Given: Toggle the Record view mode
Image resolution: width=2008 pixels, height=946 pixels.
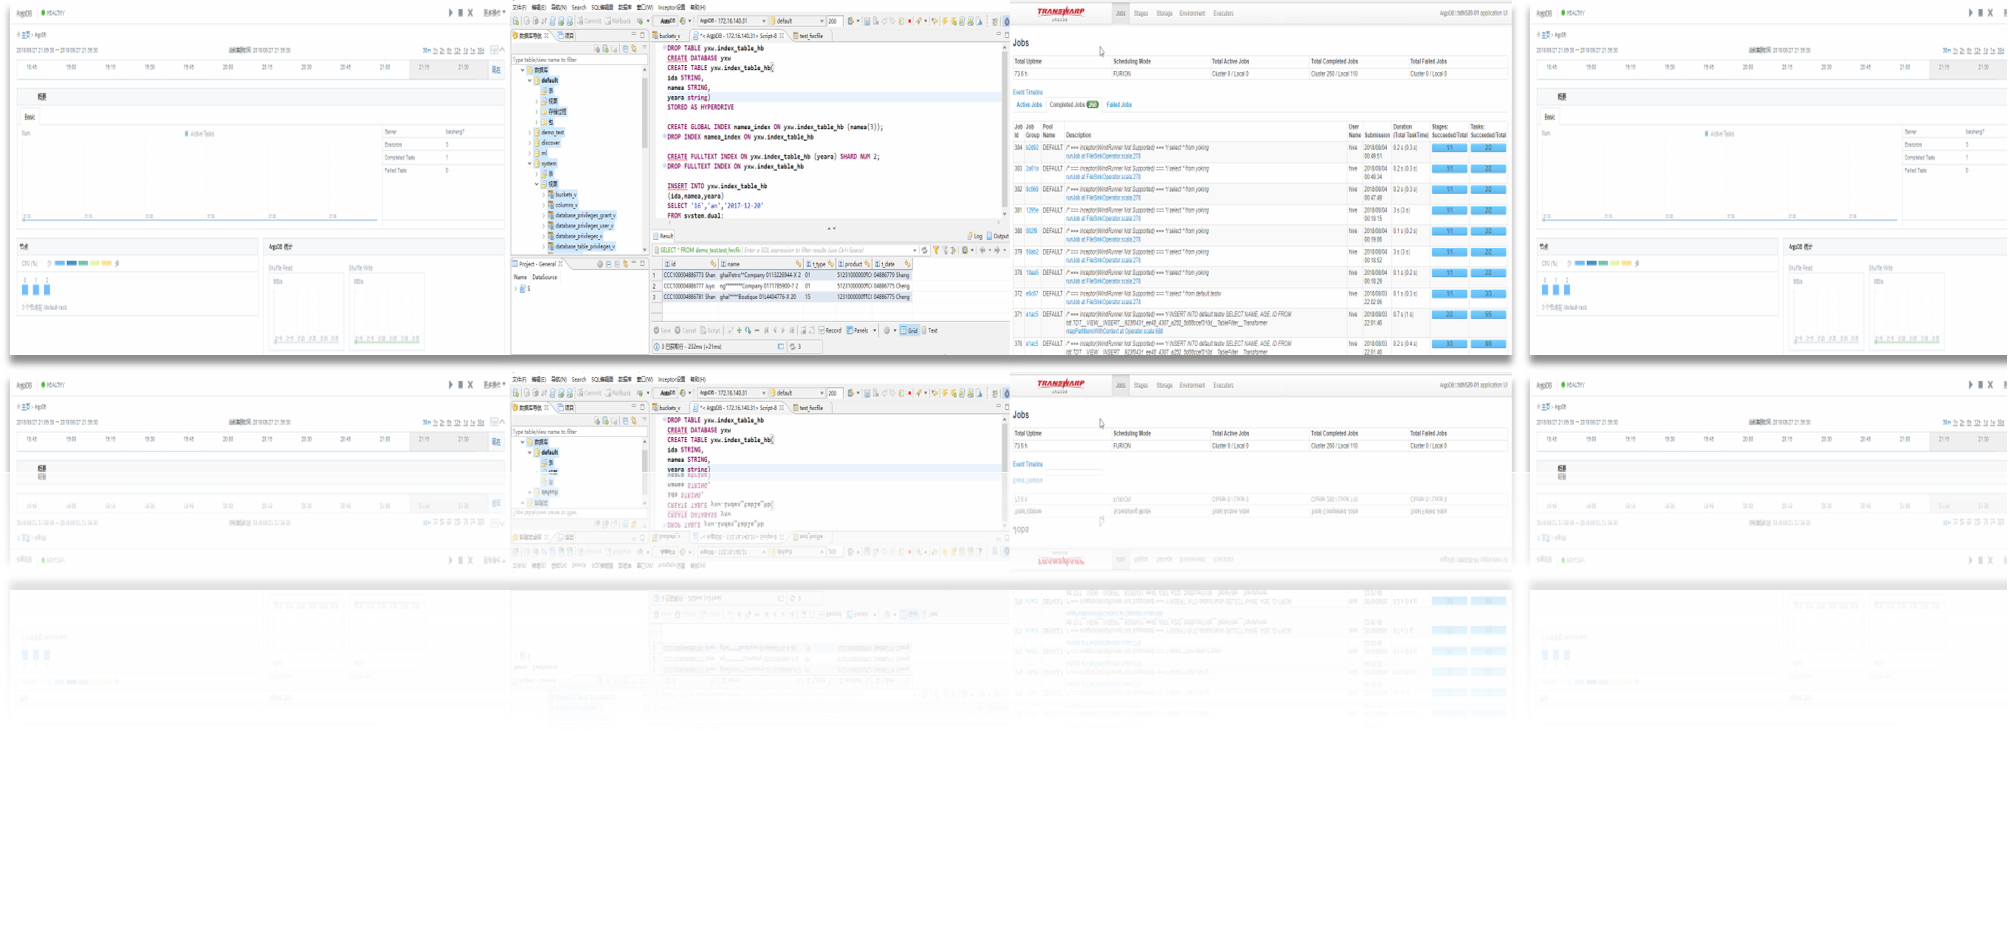Looking at the screenshot, I should 830,330.
